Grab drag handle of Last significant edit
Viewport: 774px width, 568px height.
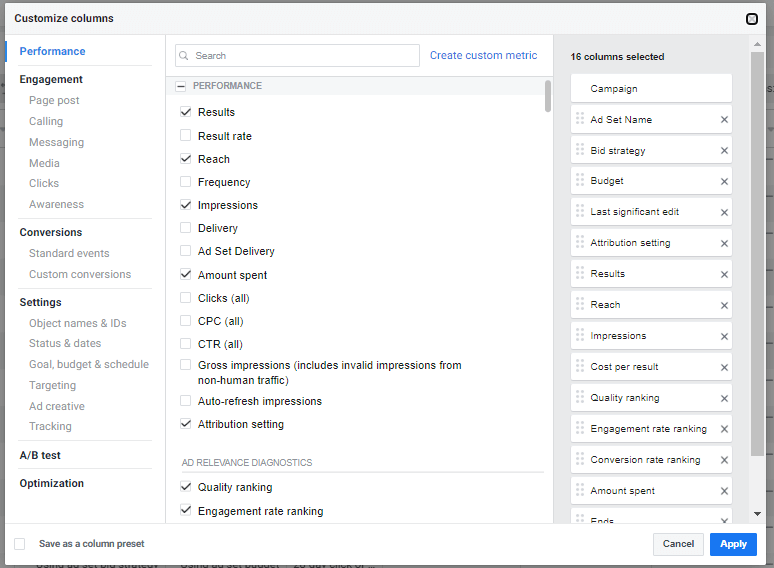pyautogui.click(x=580, y=211)
